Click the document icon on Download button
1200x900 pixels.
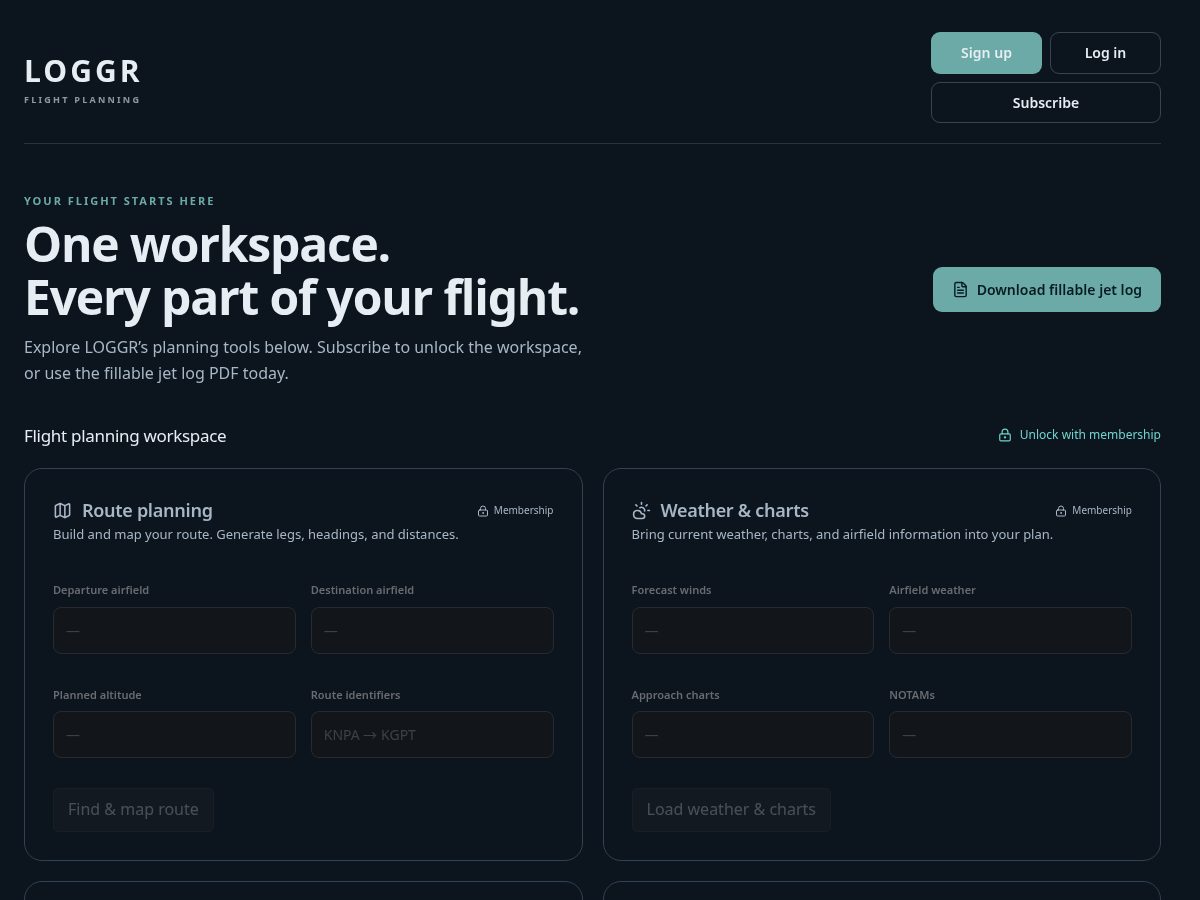click(960, 290)
